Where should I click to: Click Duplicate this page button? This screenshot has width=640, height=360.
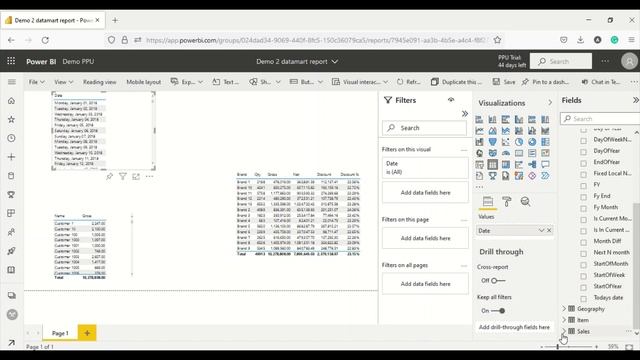coord(456,82)
